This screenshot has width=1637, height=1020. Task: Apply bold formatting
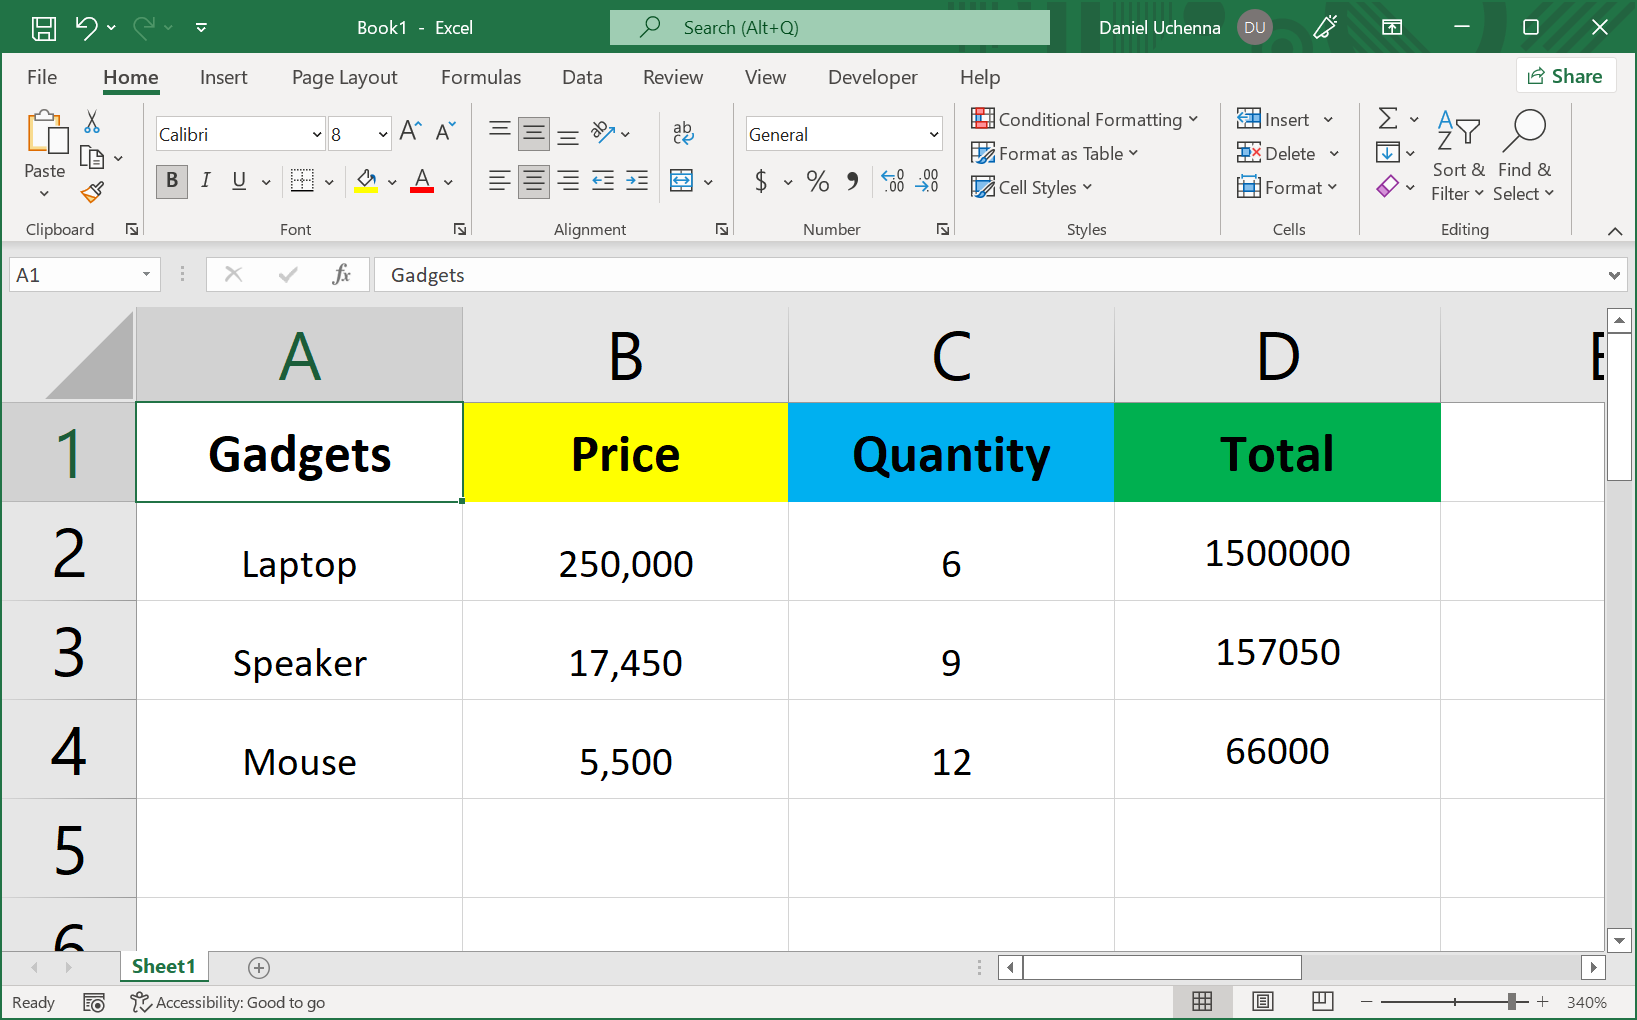coord(171,181)
